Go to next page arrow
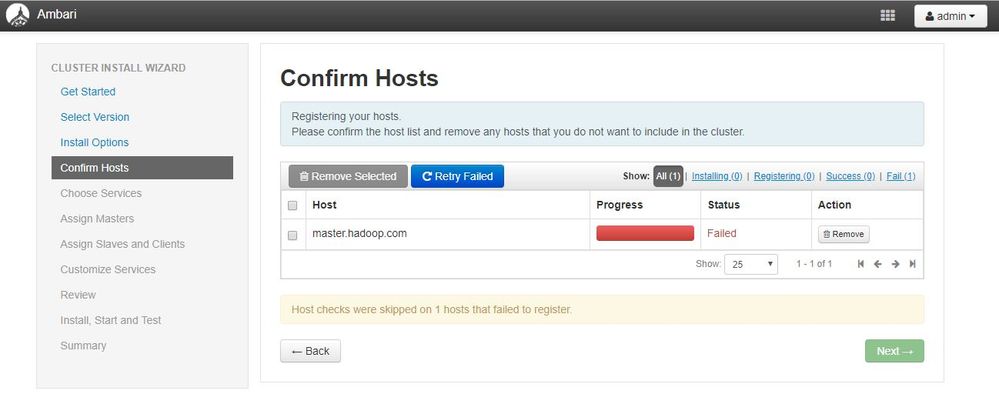This screenshot has width=999, height=404. (895, 264)
